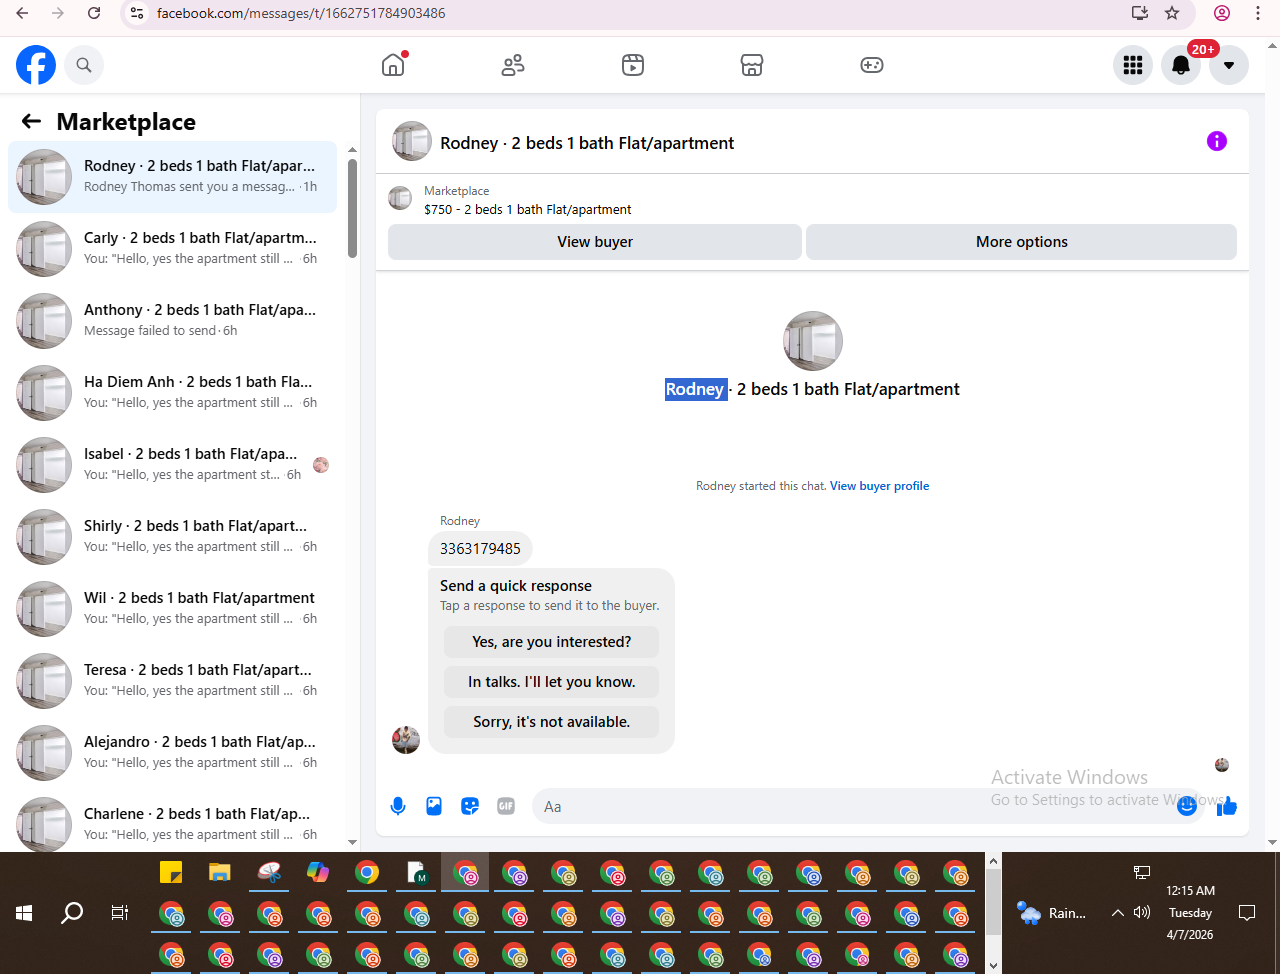Image resolution: width=1280 pixels, height=974 pixels.
Task: Open the Ha Diem Anh conversation
Action: tap(172, 393)
